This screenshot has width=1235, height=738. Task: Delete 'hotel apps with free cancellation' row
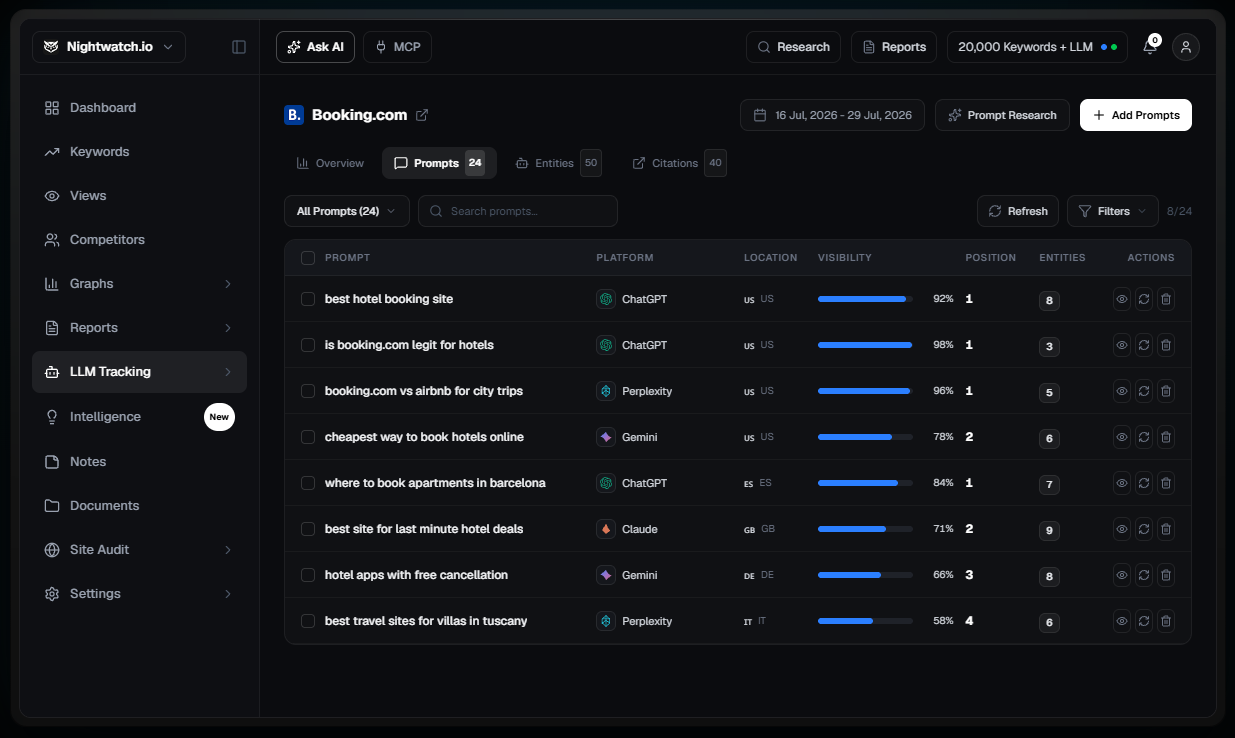(1166, 575)
